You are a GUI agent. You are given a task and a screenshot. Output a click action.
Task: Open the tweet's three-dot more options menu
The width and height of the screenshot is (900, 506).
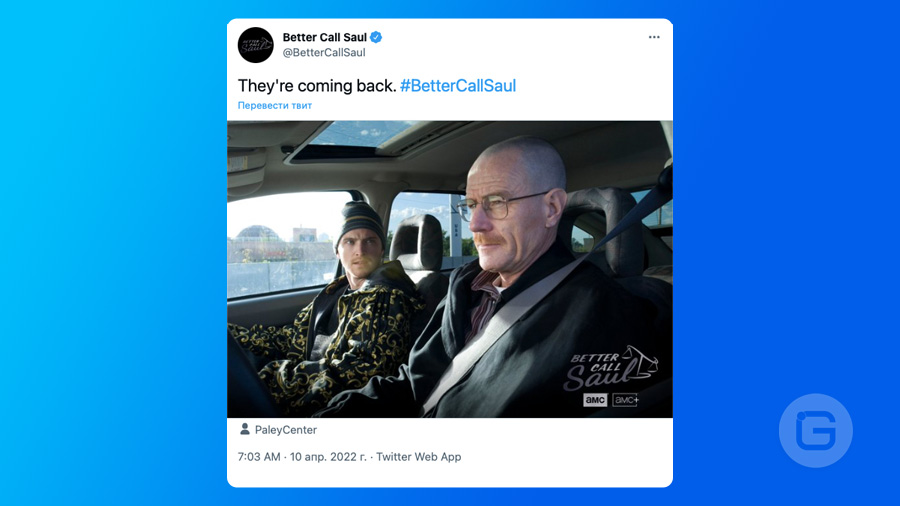pos(654,37)
